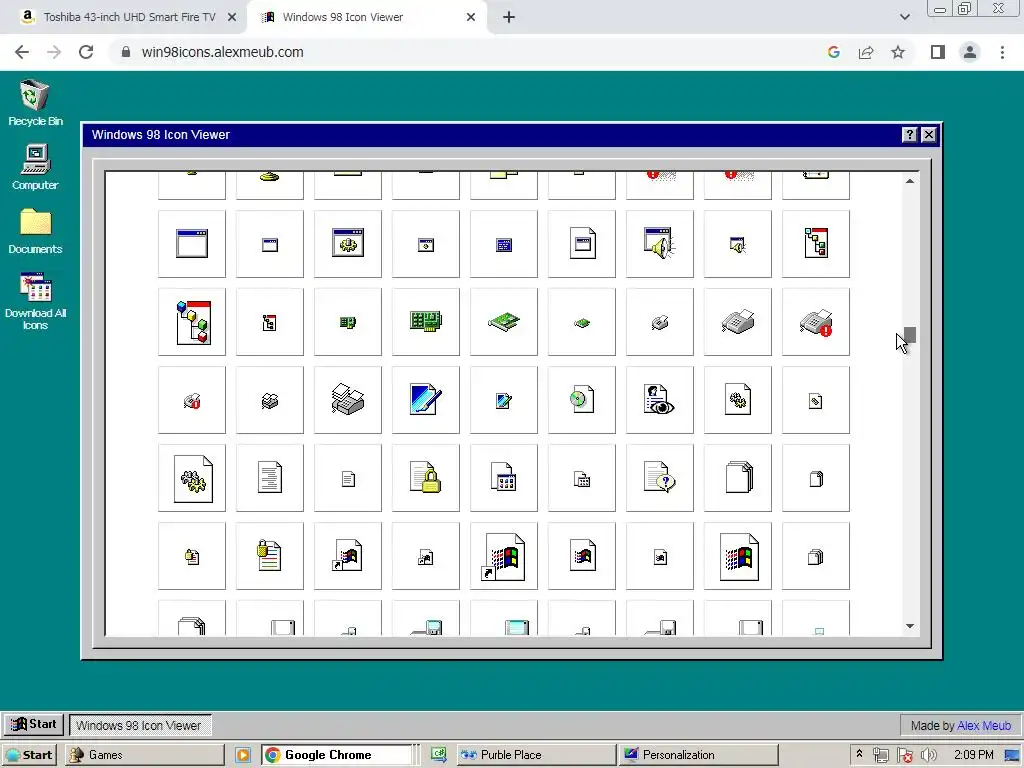Image resolution: width=1024 pixels, height=768 pixels.
Task: Close the Windows 98 Icon Viewer window
Action: [929, 135]
